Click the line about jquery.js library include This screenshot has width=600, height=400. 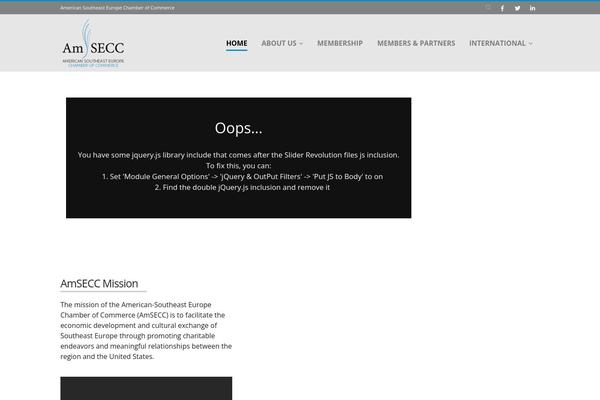click(238, 155)
